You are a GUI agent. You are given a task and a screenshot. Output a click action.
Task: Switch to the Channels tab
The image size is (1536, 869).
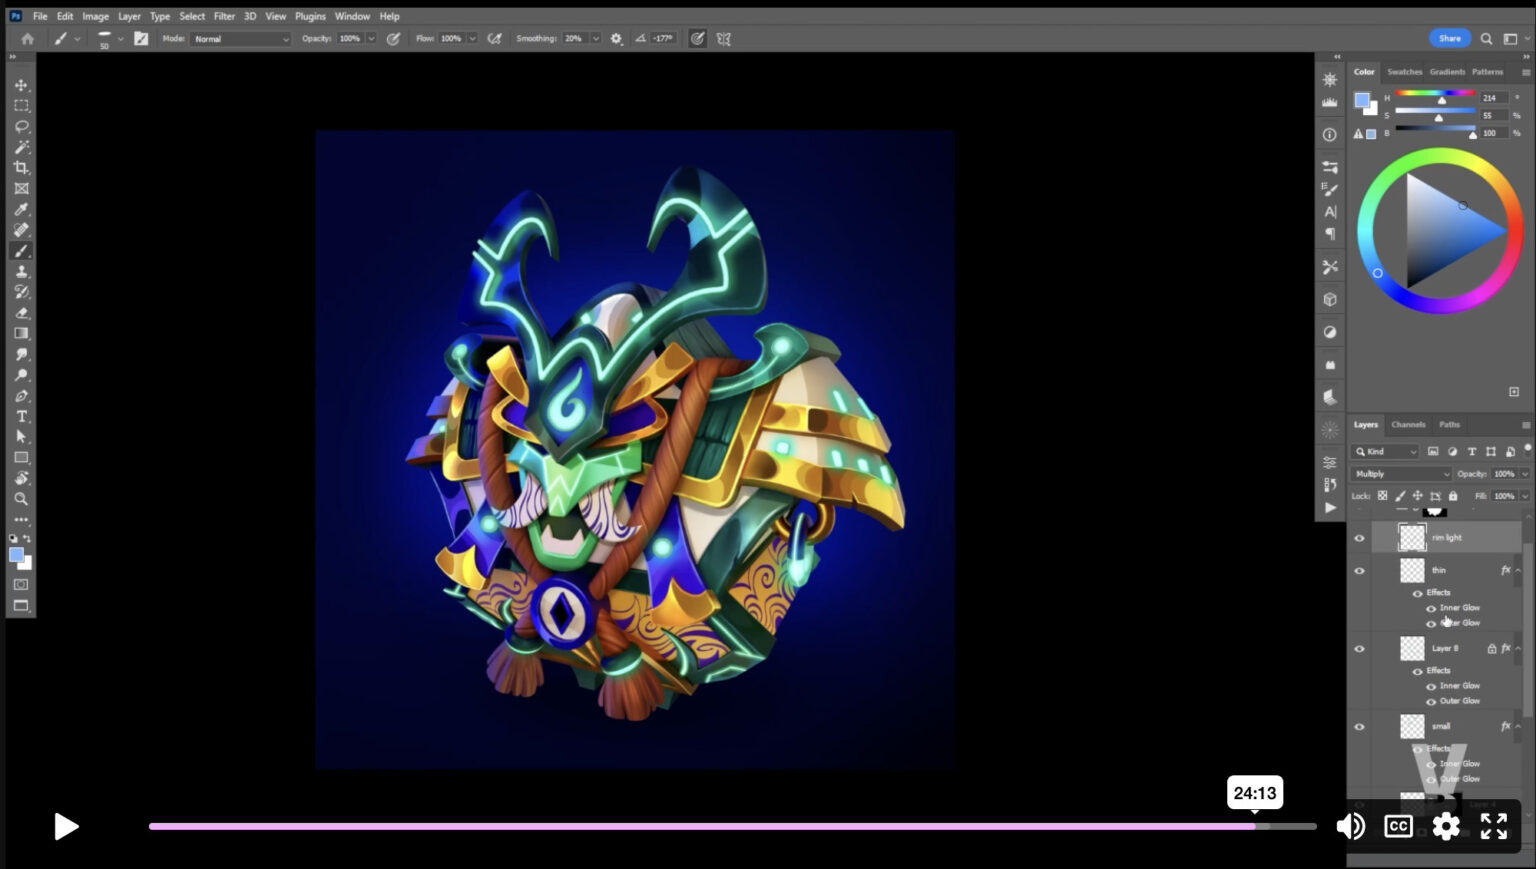[1408, 425]
